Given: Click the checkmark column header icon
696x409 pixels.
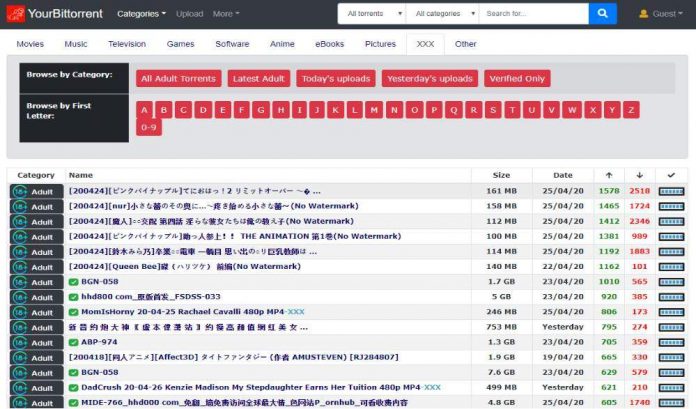Looking at the screenshot, I should click(x=671, y=175).
